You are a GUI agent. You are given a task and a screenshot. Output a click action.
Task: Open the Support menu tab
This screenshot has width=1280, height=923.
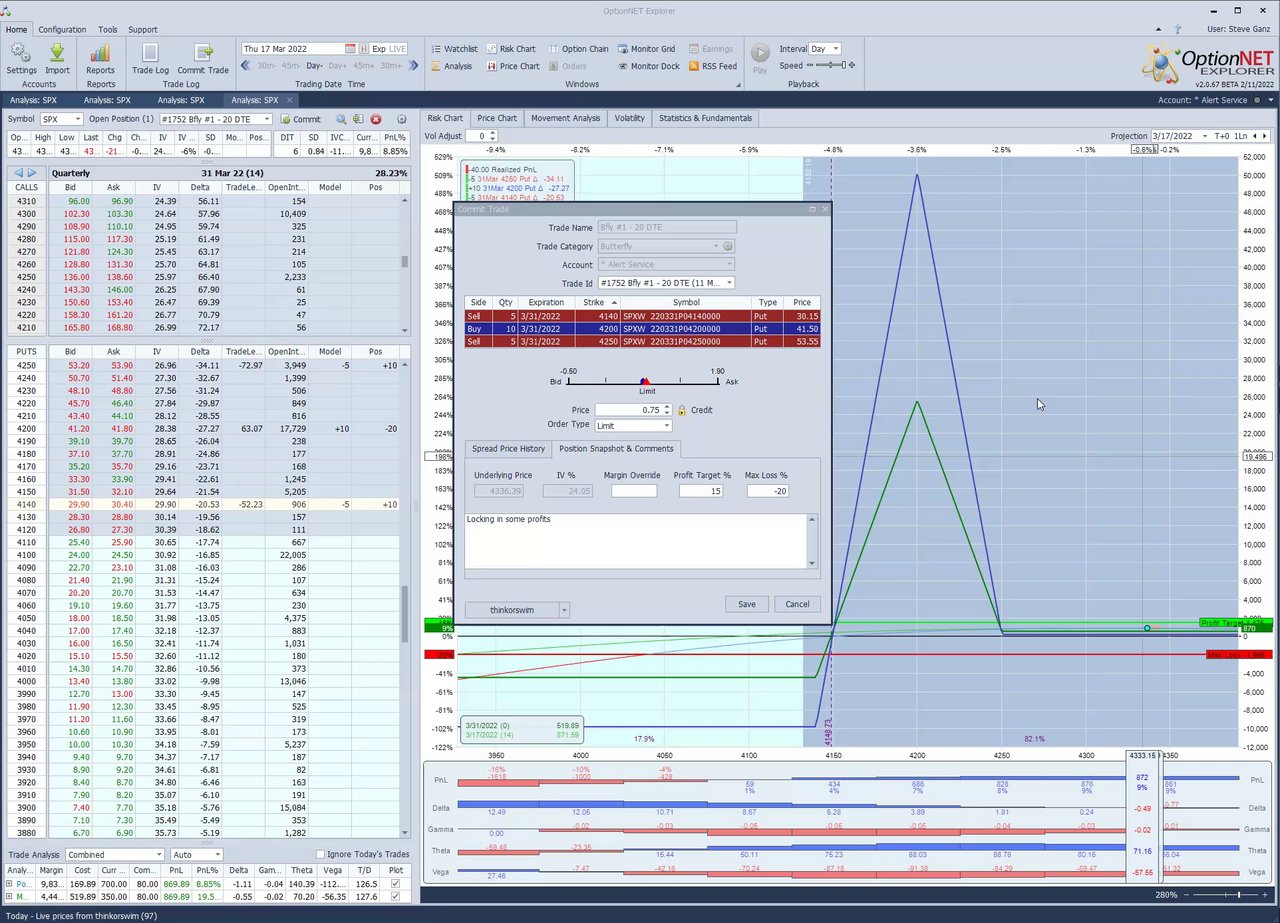143,29
